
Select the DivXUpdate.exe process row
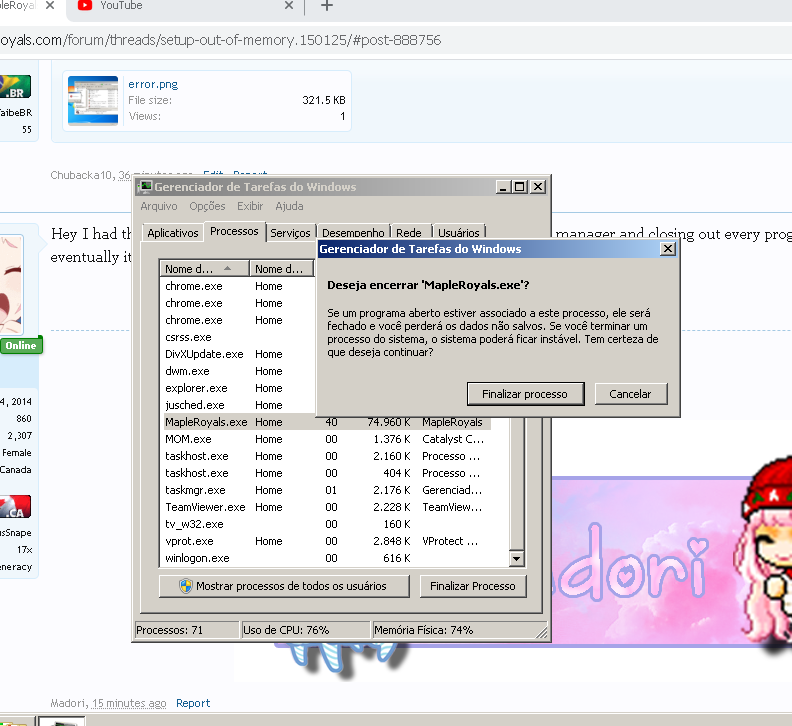click(239, 354)
